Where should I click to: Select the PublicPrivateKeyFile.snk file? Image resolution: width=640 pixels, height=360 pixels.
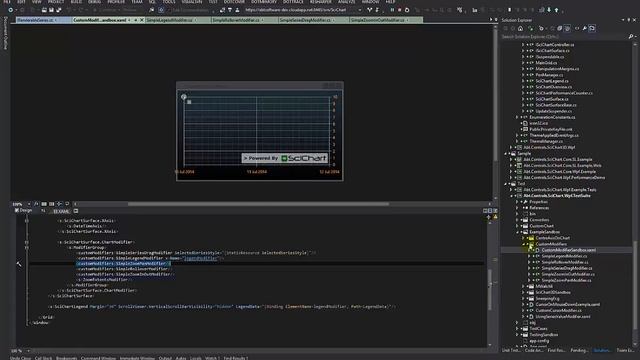point(551,129)
